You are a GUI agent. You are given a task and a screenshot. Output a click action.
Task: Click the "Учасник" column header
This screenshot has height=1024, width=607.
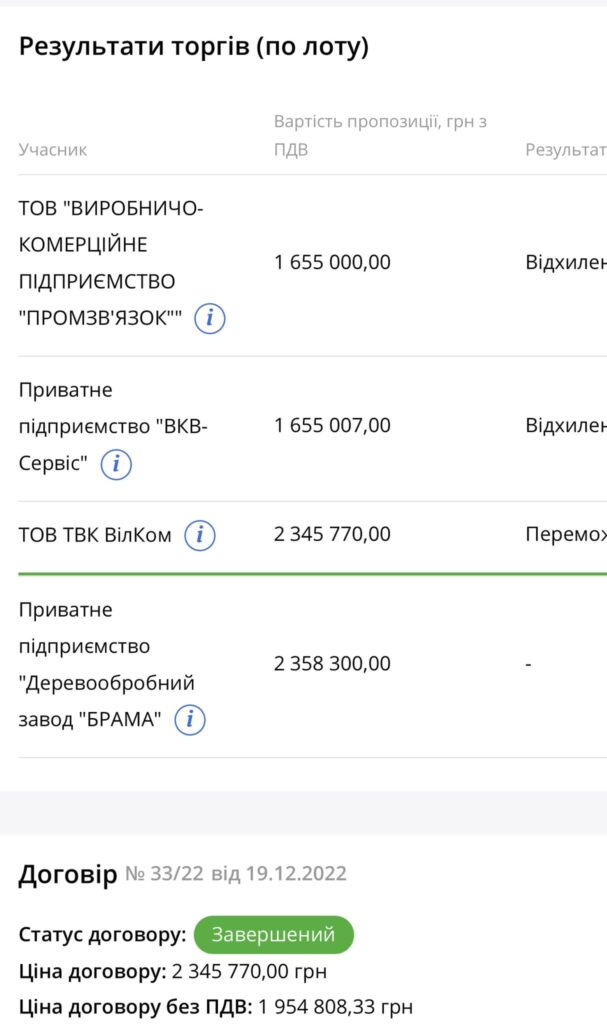(x=53, y=150)
